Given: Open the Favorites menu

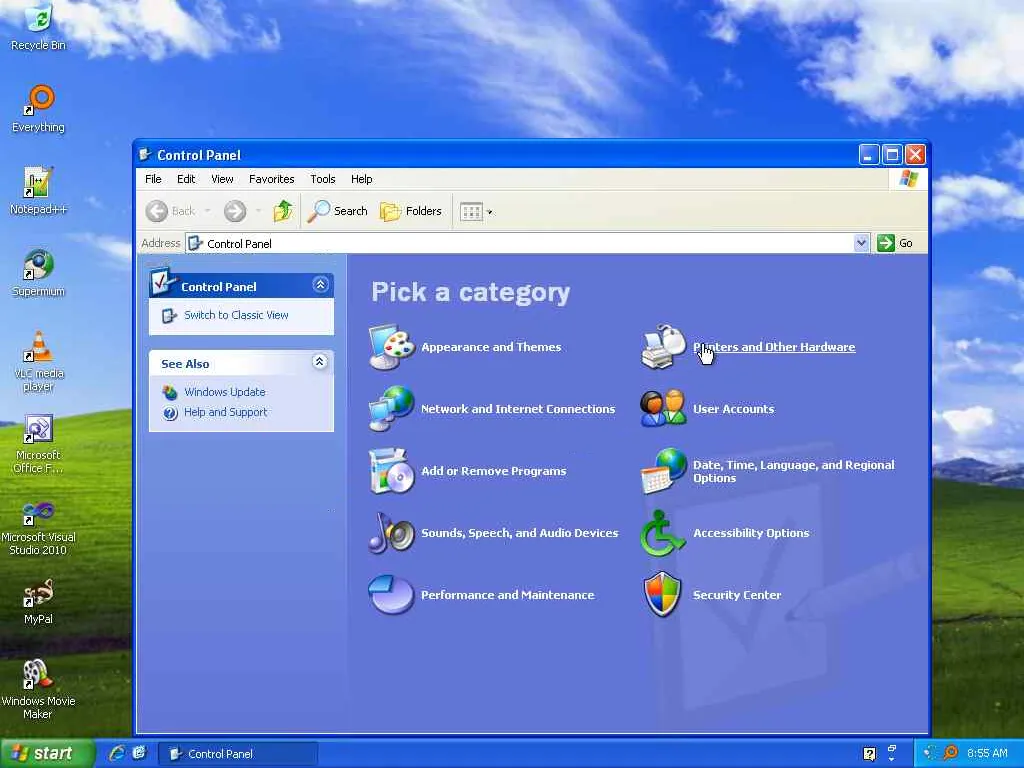Looking at the screenshot, I should tap(272, 179).
